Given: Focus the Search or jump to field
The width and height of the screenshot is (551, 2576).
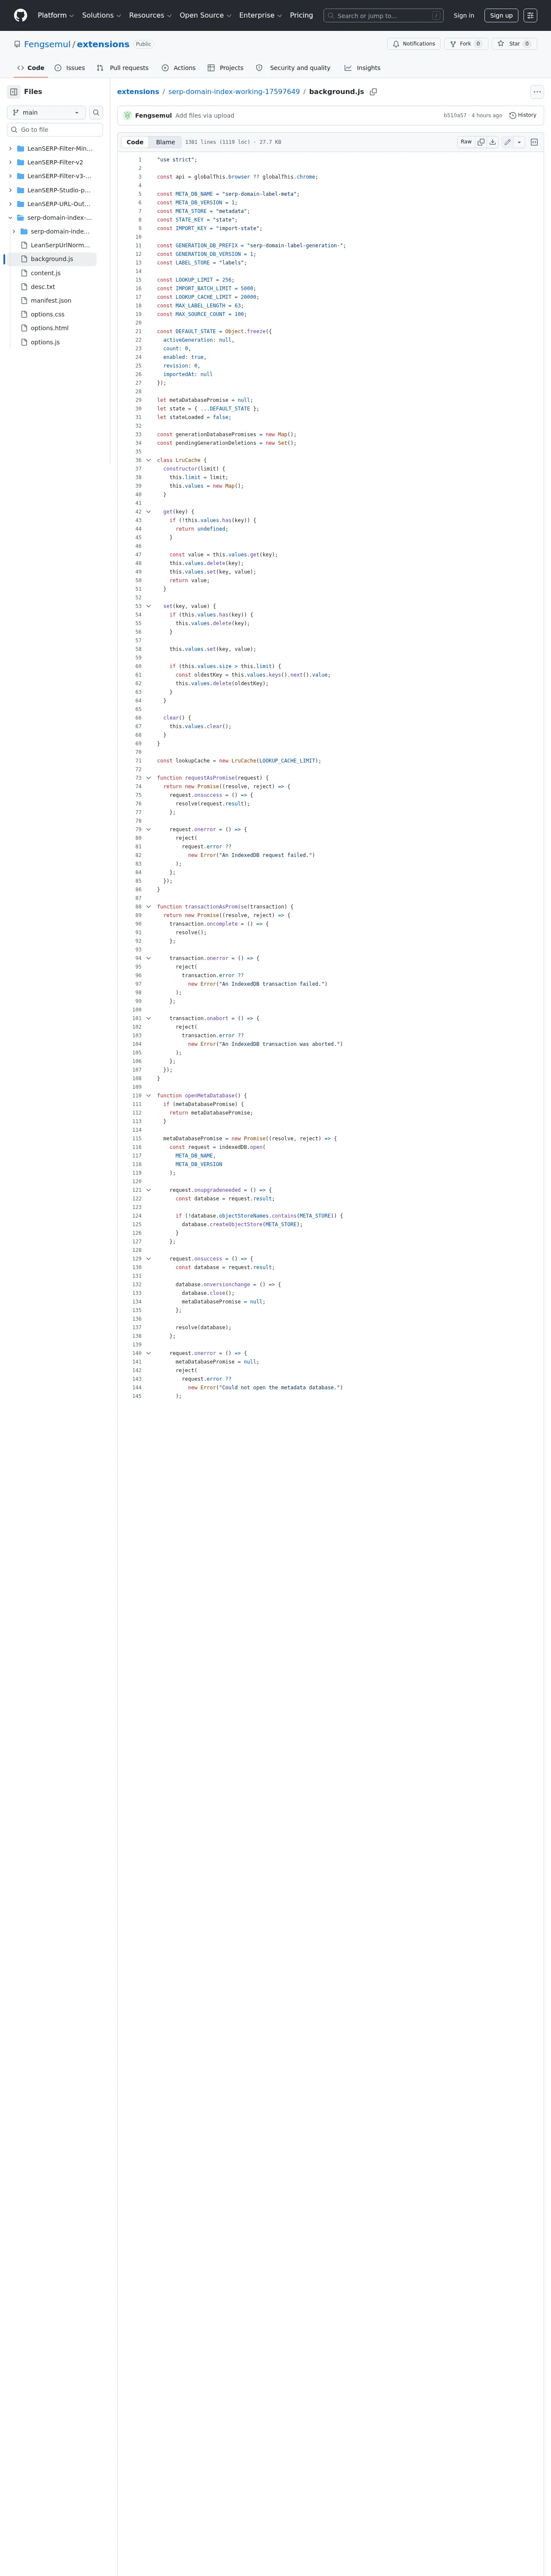Looking at the screenshot, I should (x=383, y=15).
